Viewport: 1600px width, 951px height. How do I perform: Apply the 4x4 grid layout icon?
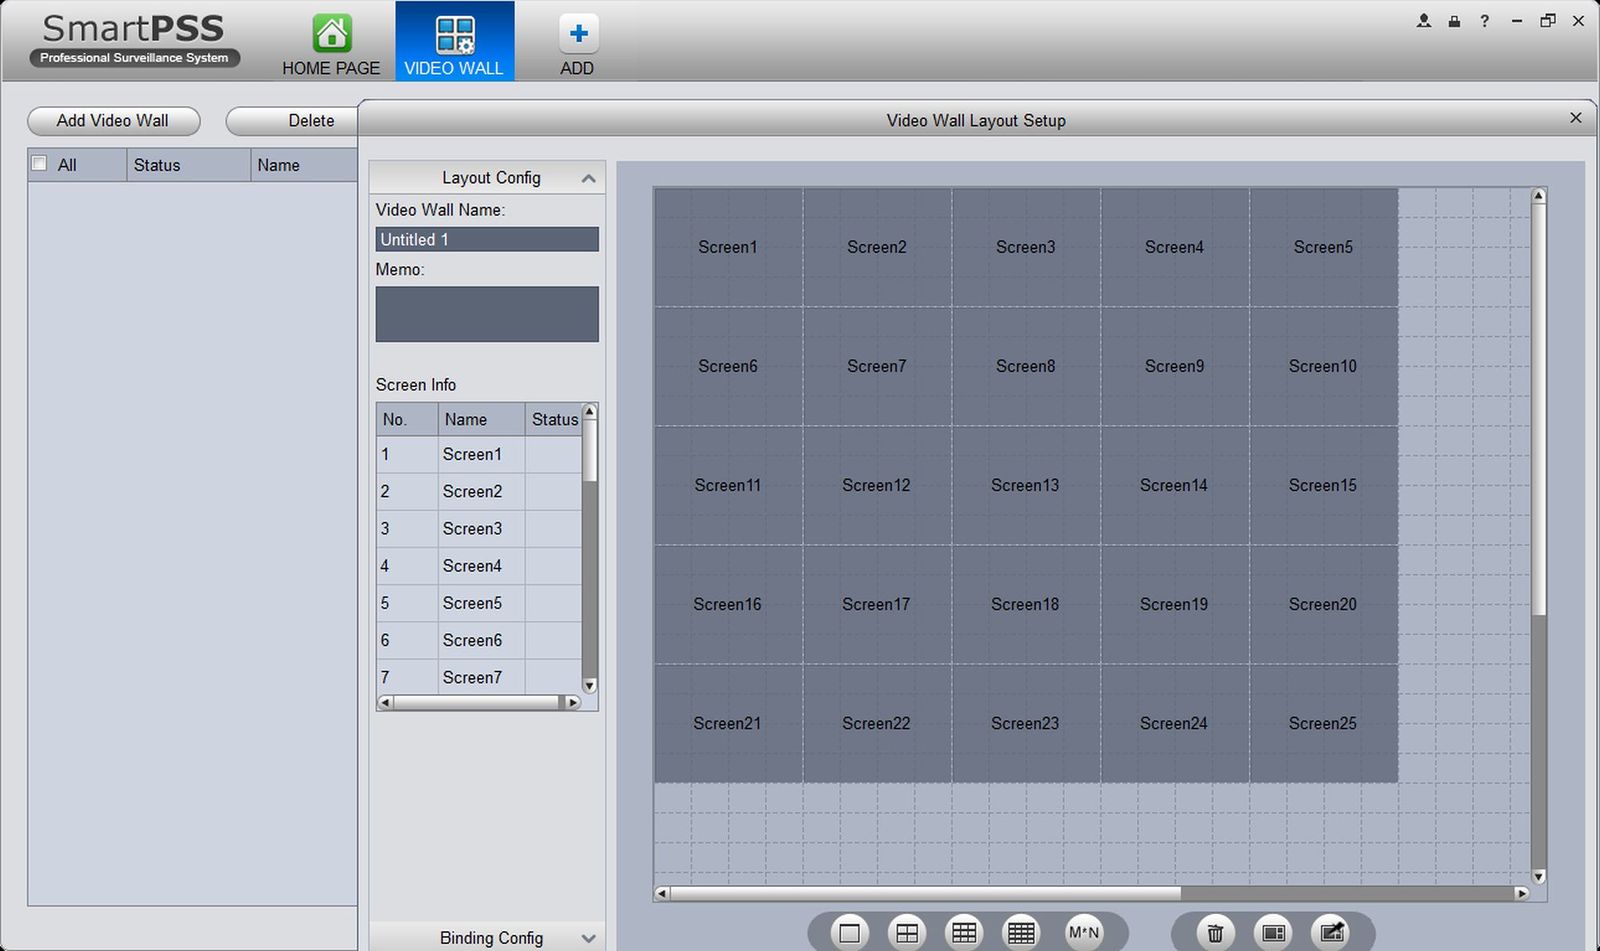[x=1021, y=933]
